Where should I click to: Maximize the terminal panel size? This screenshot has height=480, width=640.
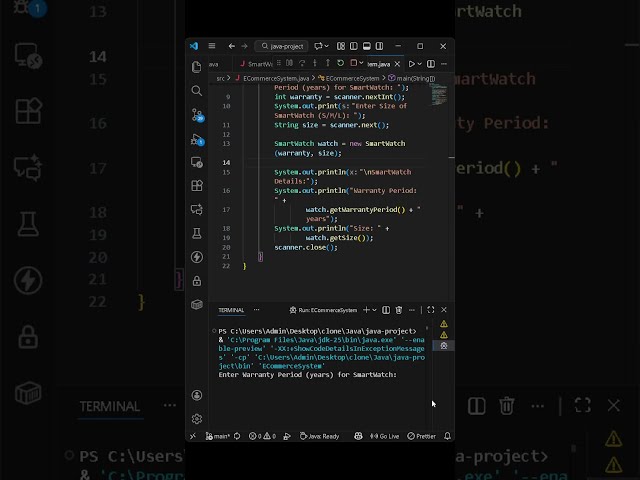431,310
